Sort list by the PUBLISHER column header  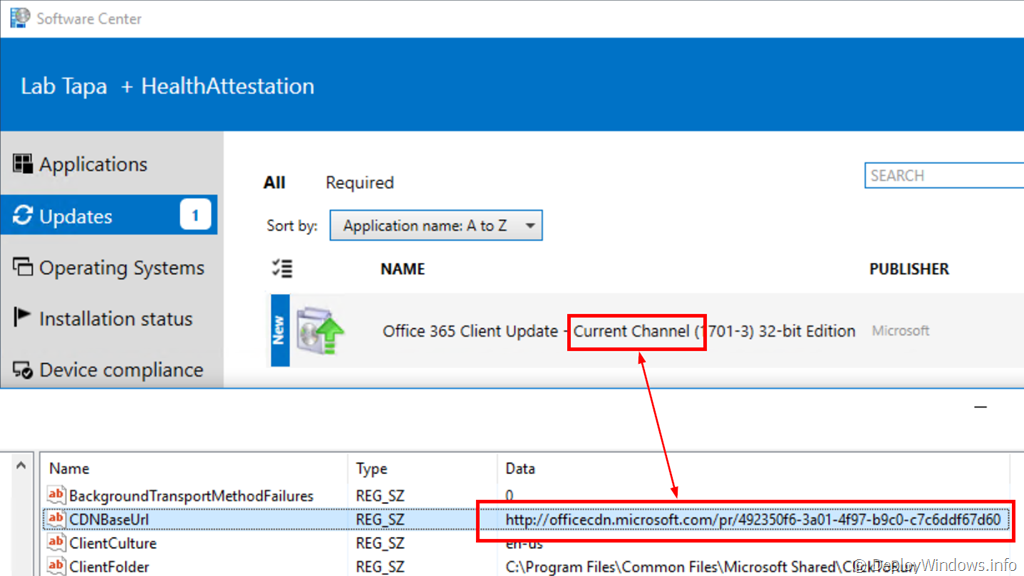point(909,269)
